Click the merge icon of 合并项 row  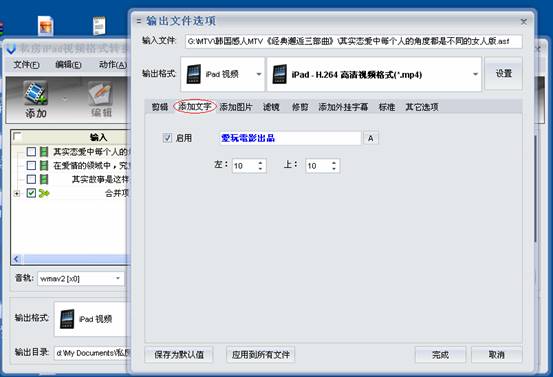pos(44,193)
